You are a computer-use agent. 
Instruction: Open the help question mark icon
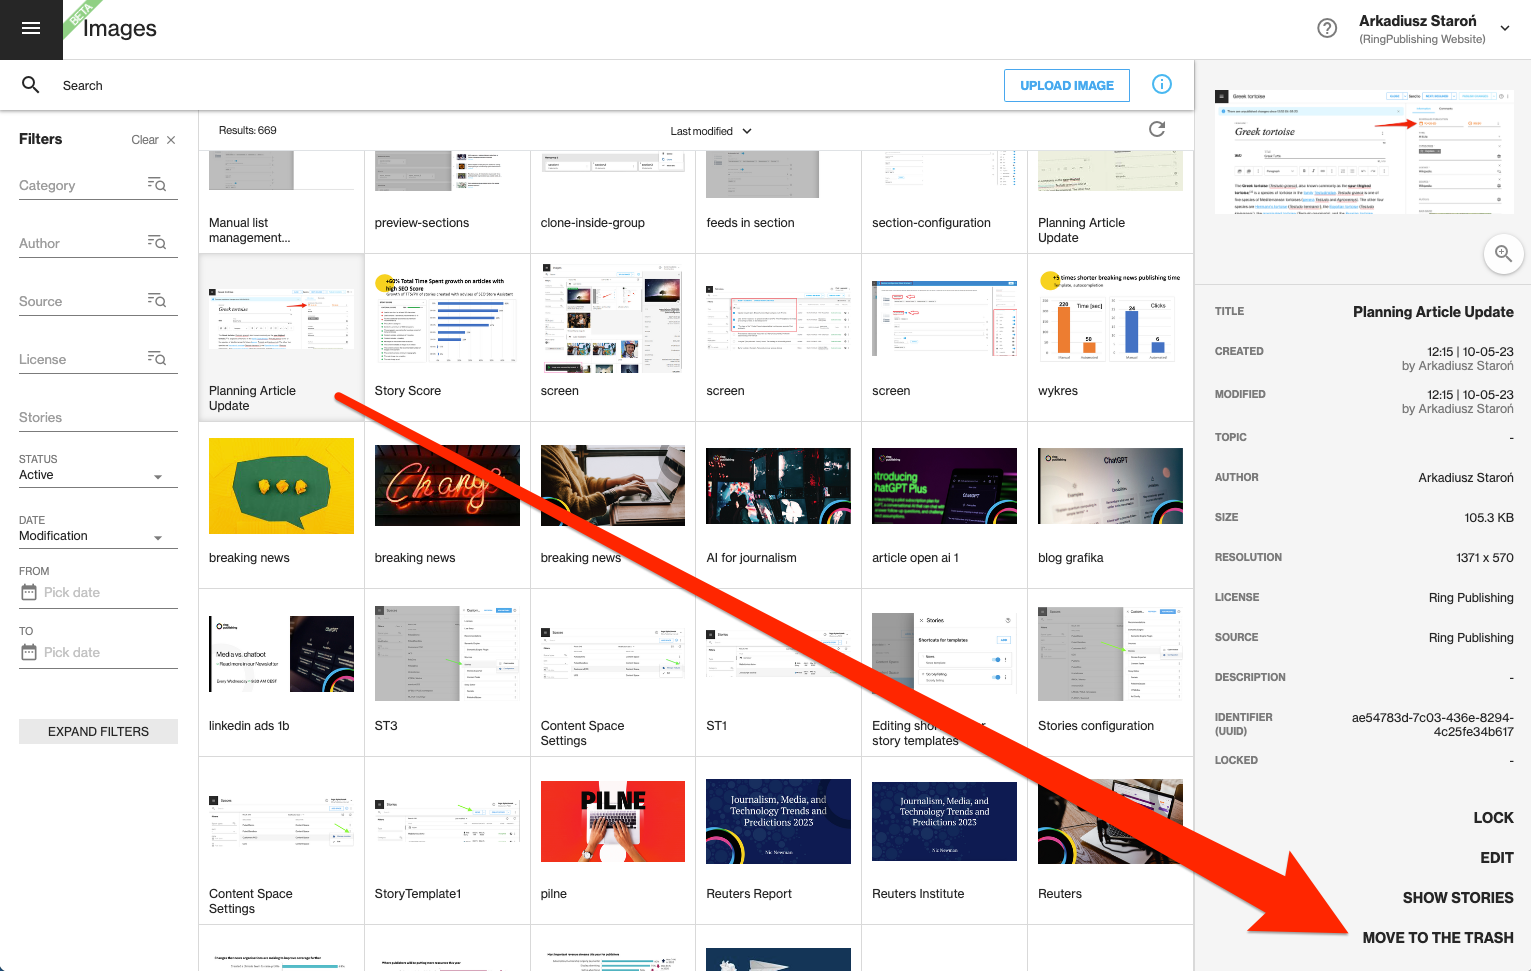pyautogui.click(x=1327, y=28)
